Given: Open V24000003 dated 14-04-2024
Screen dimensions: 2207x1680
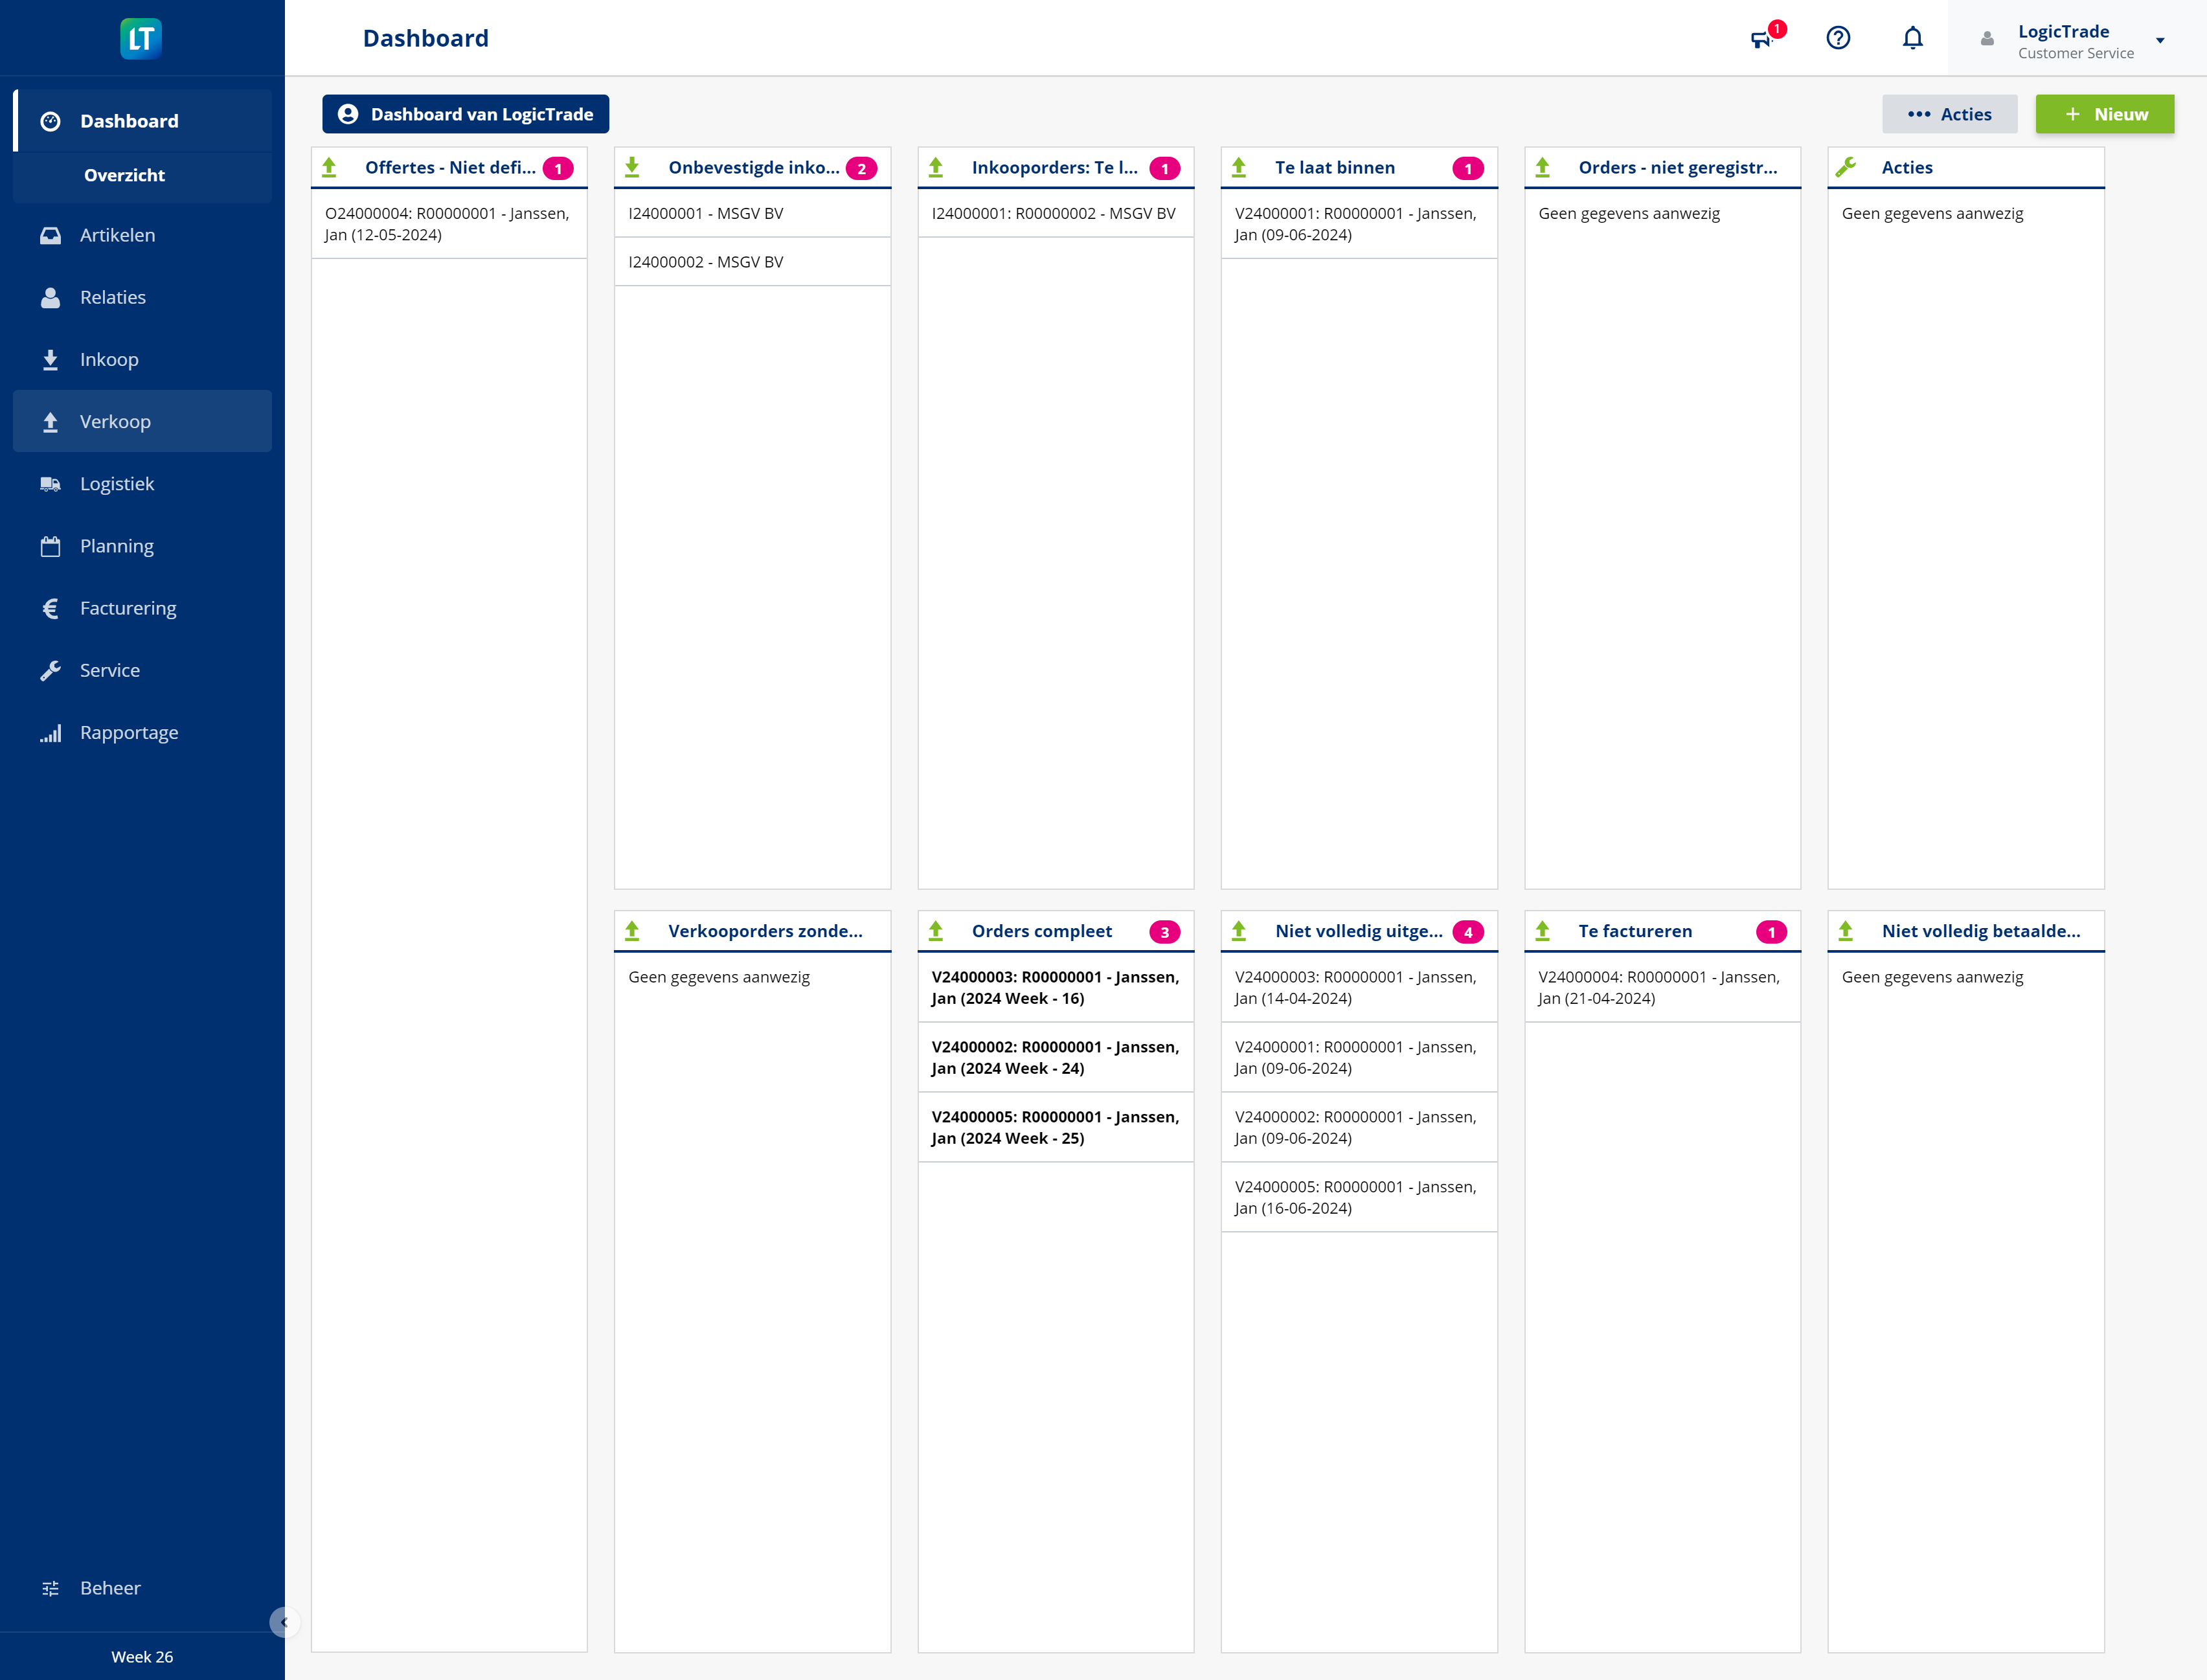Looking at the screenshot, I should point(1359,987).
